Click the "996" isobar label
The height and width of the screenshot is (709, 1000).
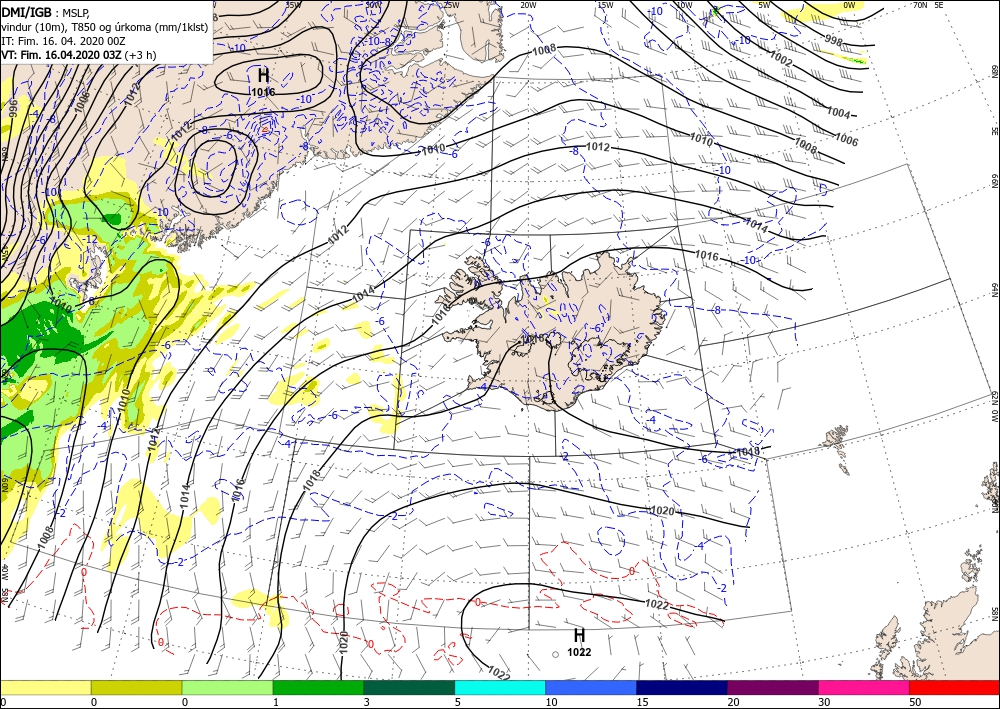pos(12,107)
